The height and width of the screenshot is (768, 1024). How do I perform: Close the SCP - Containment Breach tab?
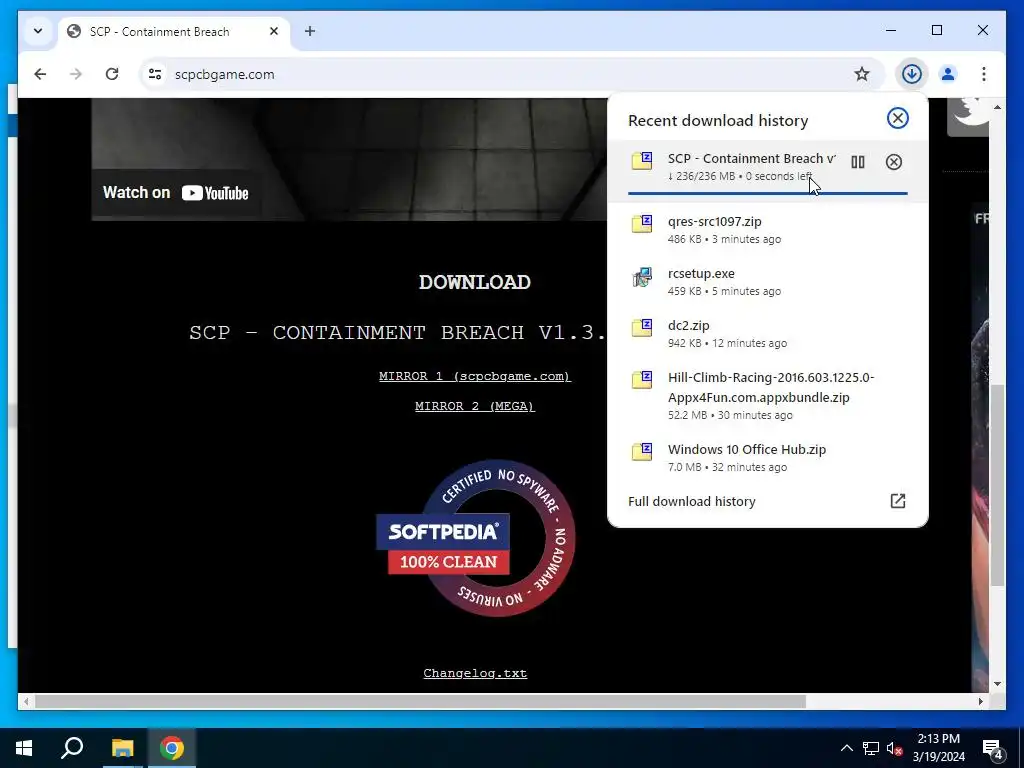(x=274, y=31)
